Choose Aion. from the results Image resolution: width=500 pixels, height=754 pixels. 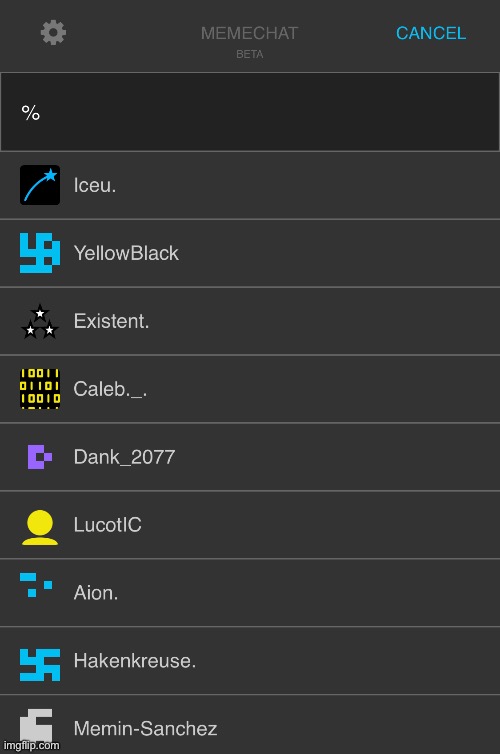click(x=96, y=592)
